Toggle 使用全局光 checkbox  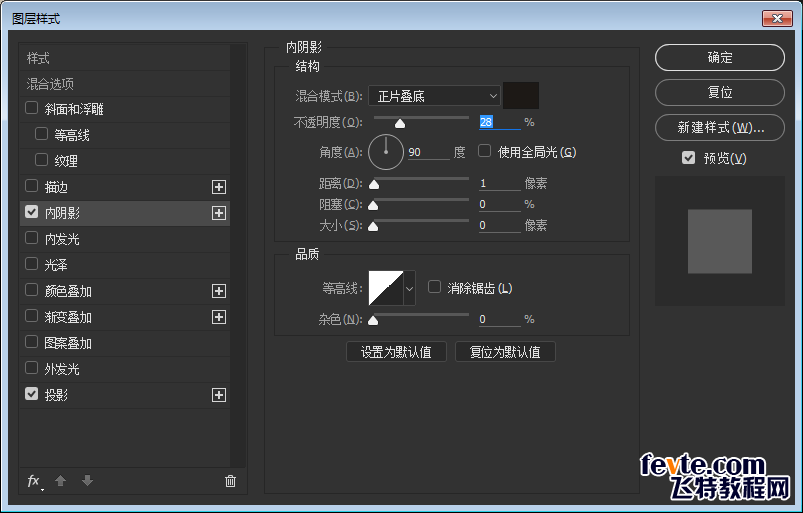point(484,151)
